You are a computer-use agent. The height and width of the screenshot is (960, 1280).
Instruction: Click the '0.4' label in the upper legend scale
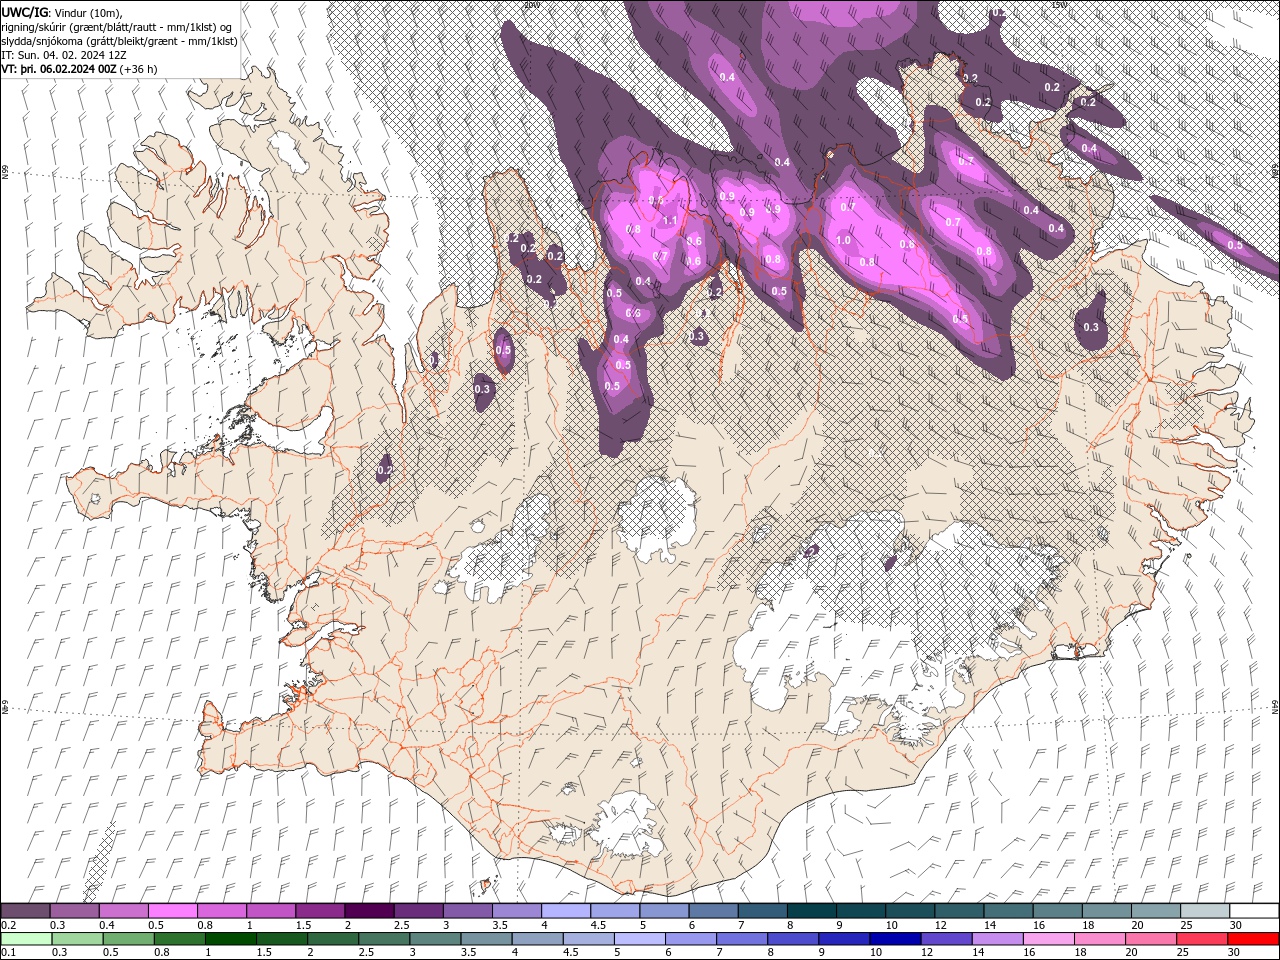point(107,925)
